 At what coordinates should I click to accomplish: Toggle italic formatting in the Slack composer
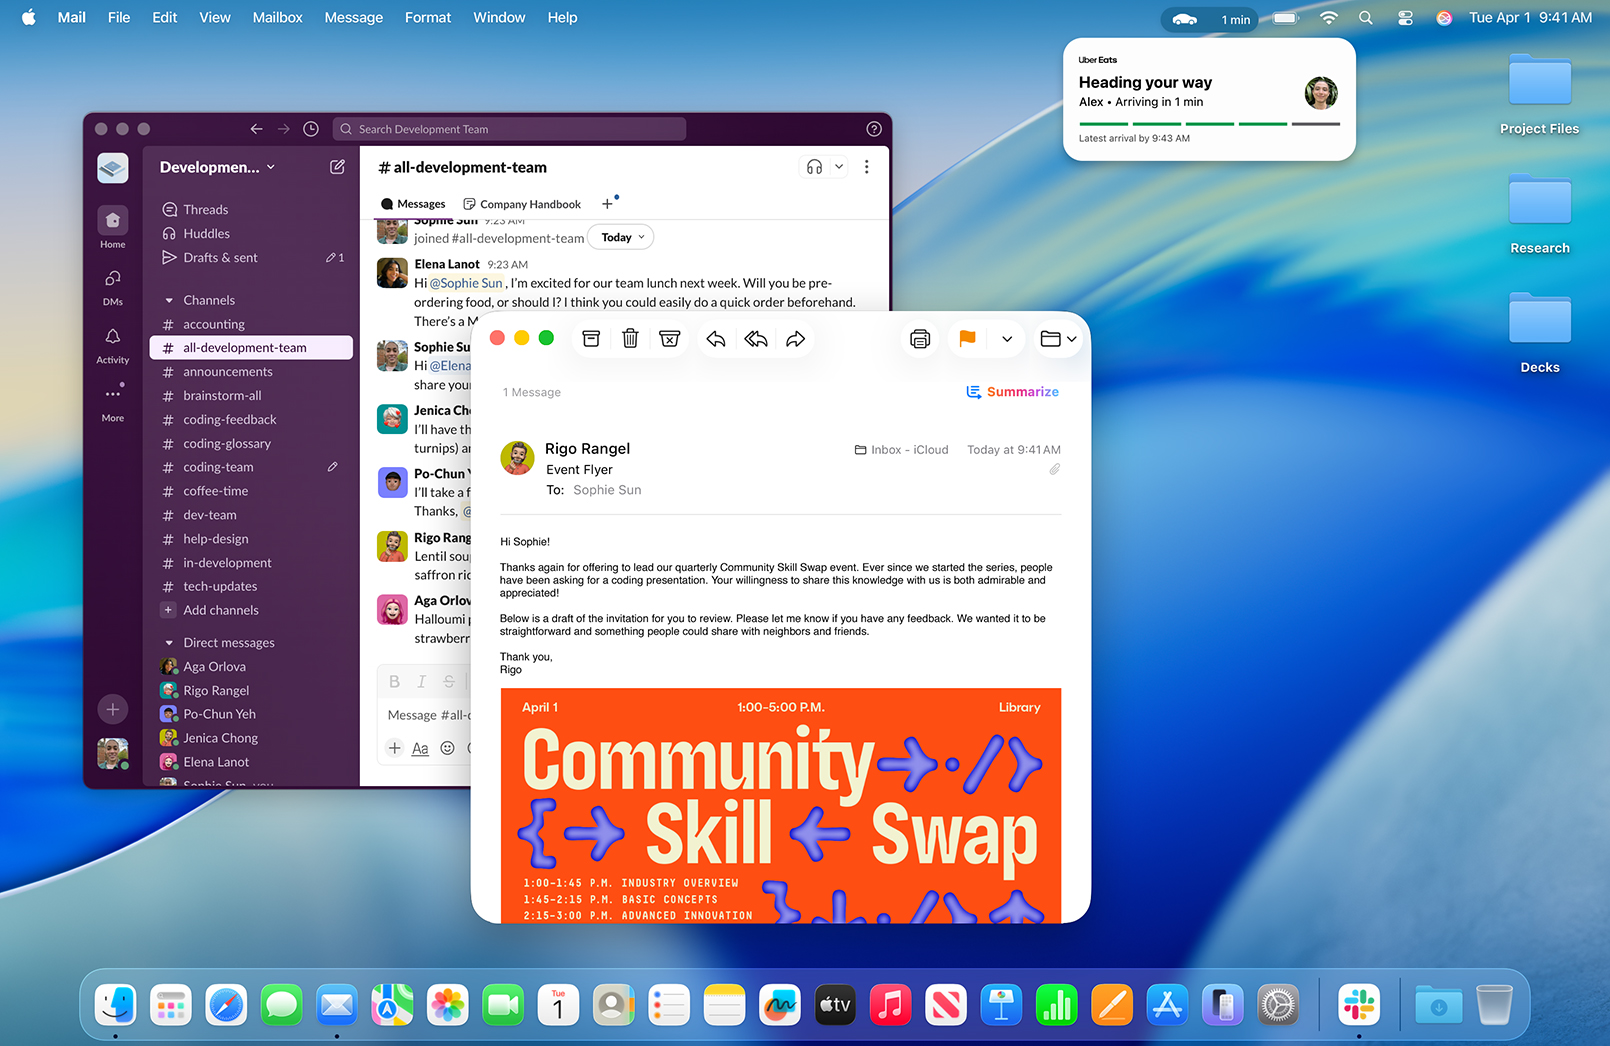click(421, 681)
